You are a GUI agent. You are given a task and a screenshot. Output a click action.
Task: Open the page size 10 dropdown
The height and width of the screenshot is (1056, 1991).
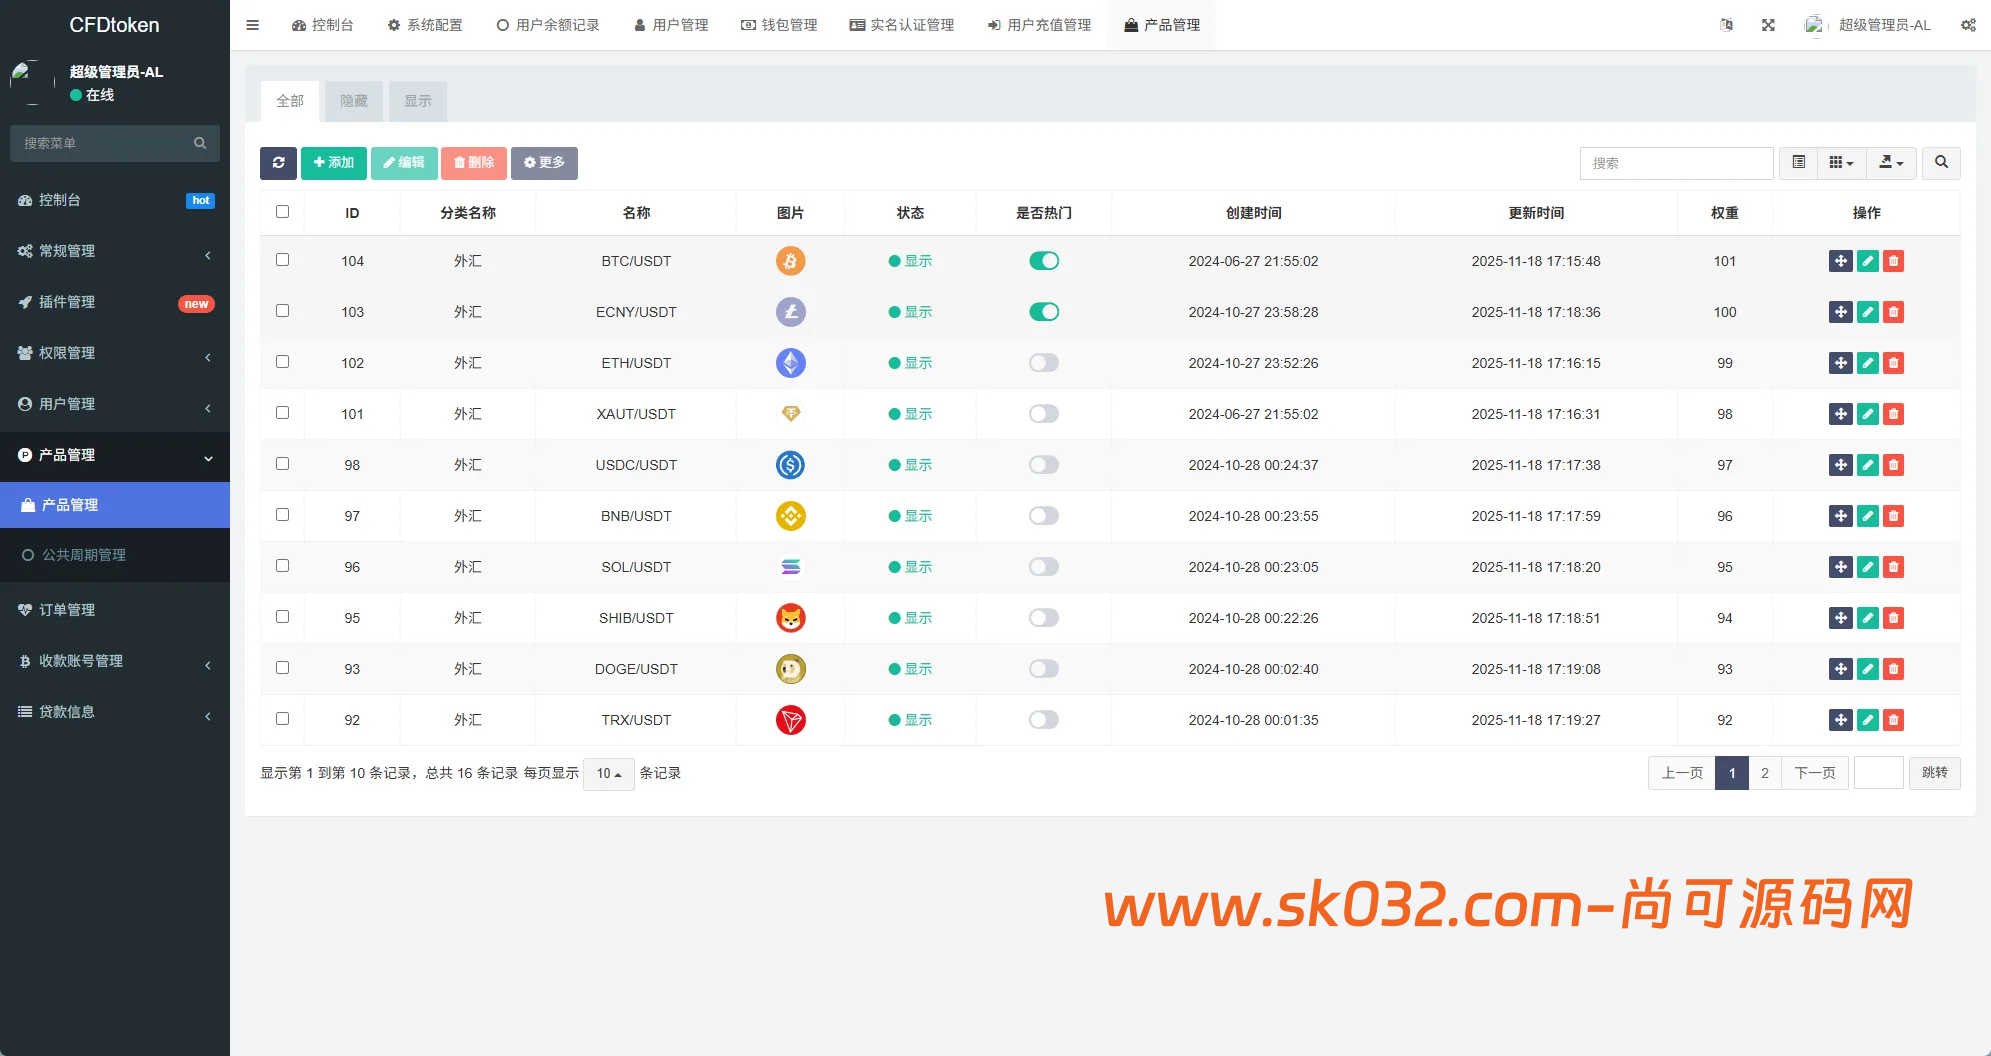(608, 773)
